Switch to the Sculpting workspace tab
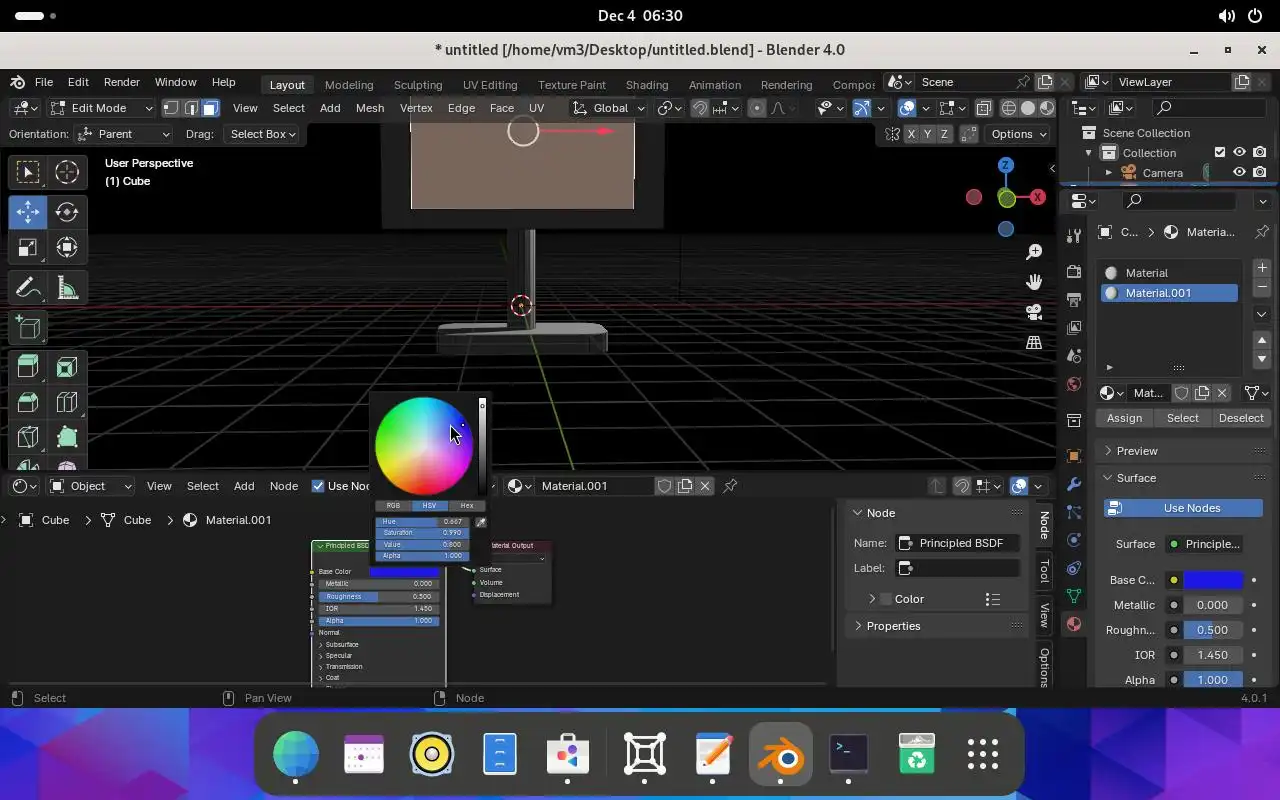This screenshot has width=1280, height=800. [418, 85]
